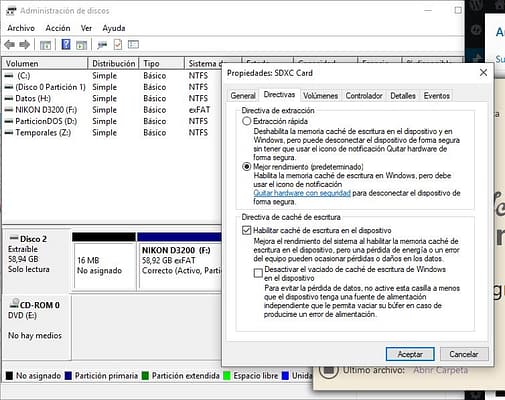The width and height of the screenshot is (505, 400).
Task: Click the drive icon beside Datos (H:)
Action: pos(9,99)
